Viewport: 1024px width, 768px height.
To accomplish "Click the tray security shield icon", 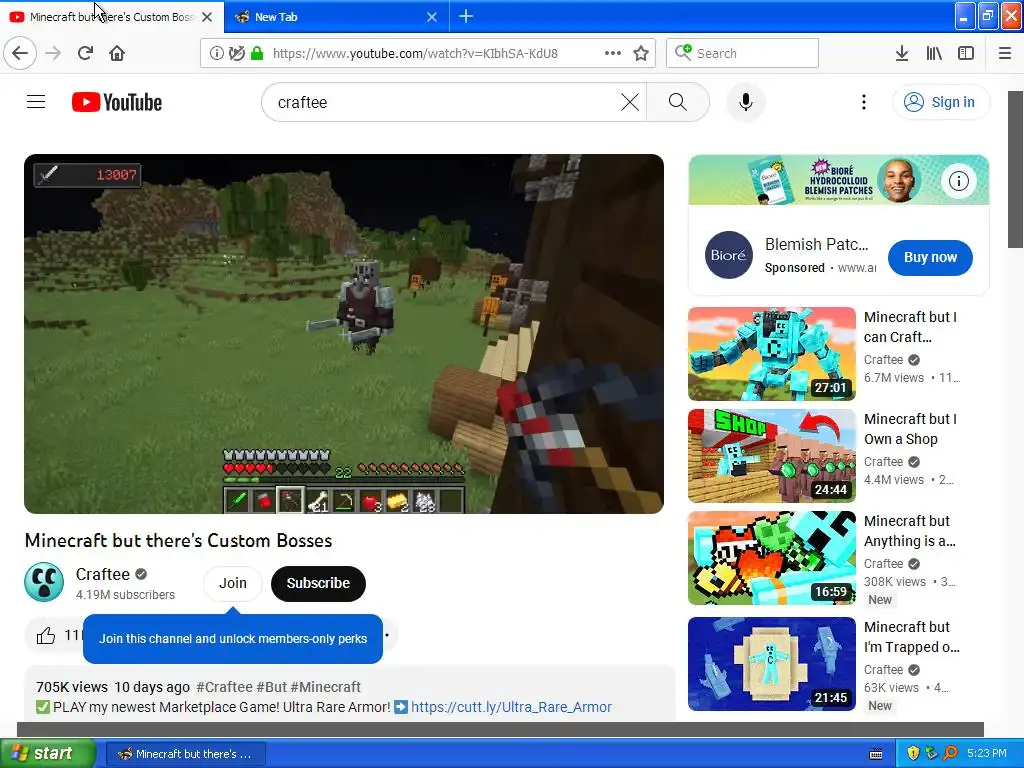I will (x=913, y=753).
